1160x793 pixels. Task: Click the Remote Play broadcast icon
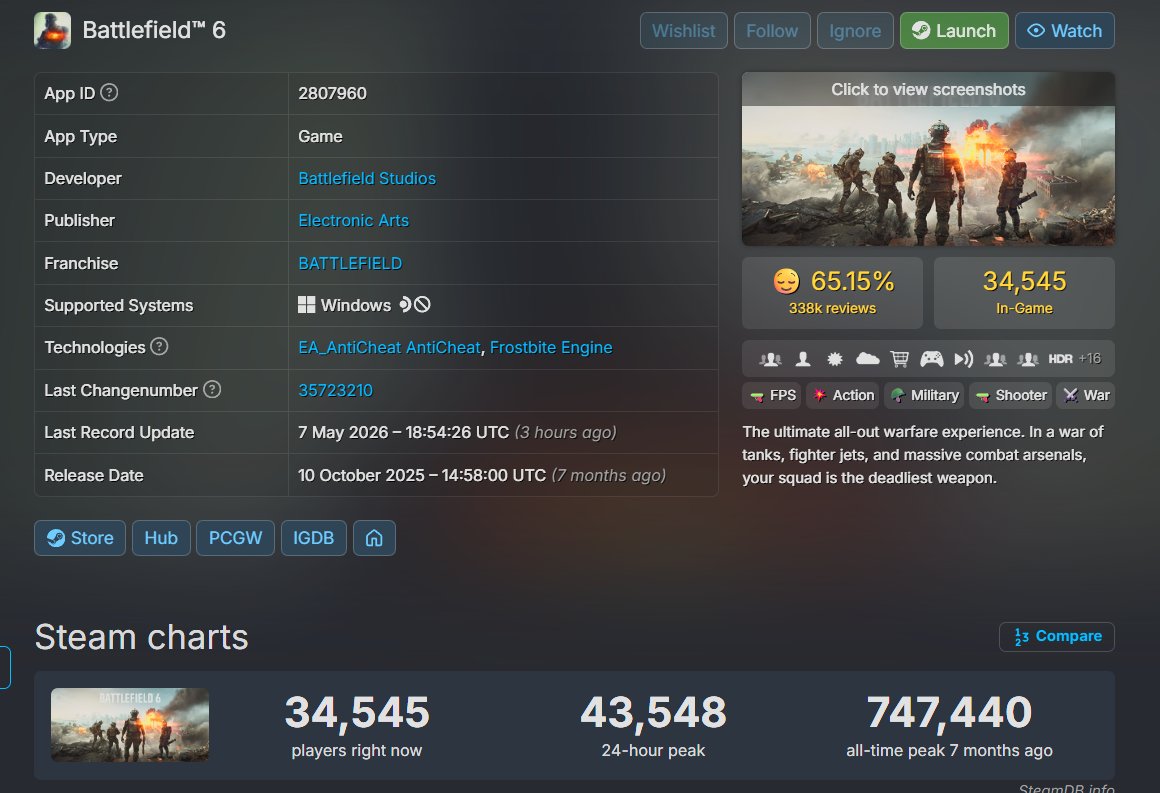pos(963,359)
